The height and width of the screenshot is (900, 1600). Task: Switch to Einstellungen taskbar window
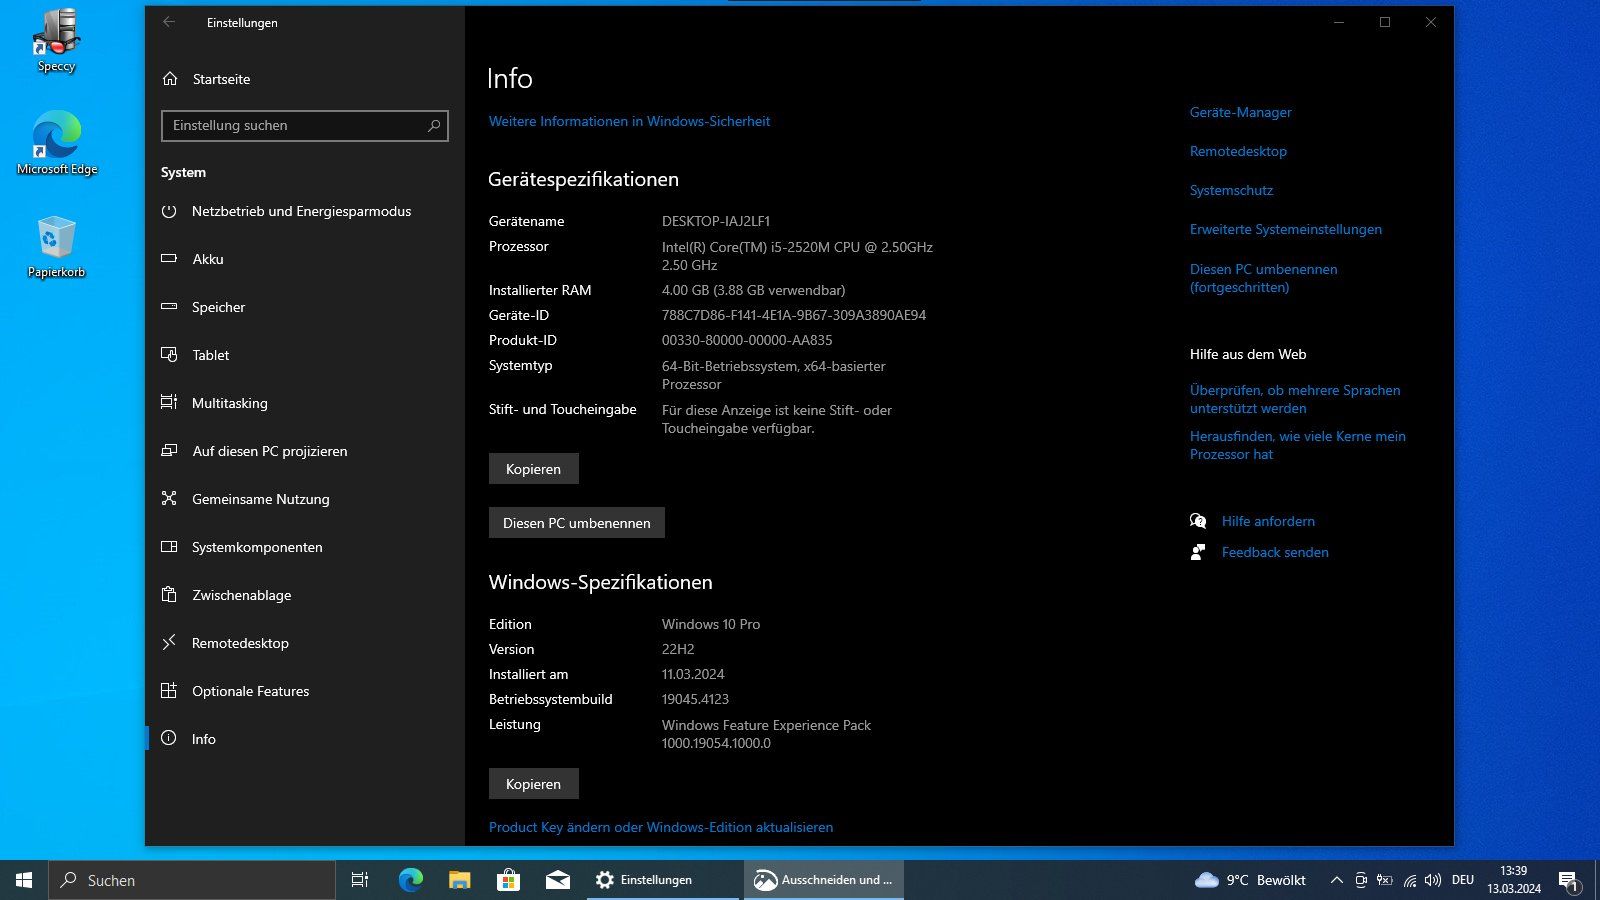(x=663, y=880)
